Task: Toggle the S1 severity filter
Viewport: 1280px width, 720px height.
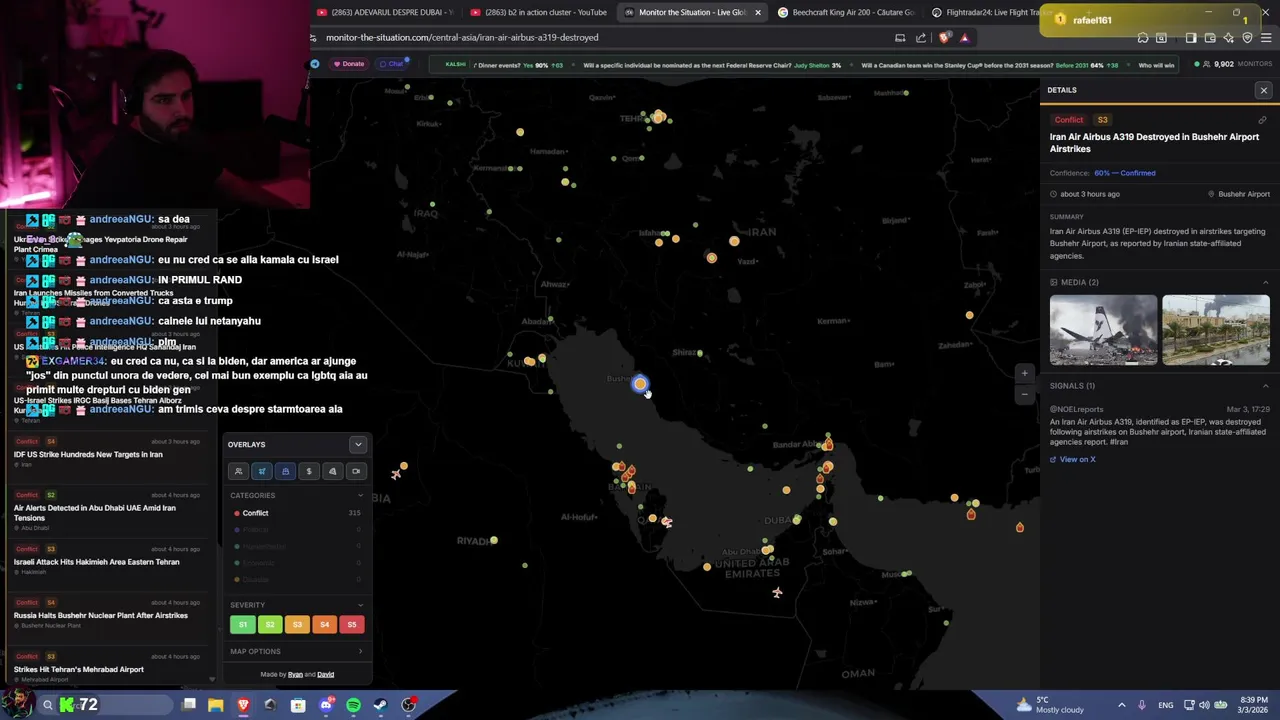Action: point(242,624)
